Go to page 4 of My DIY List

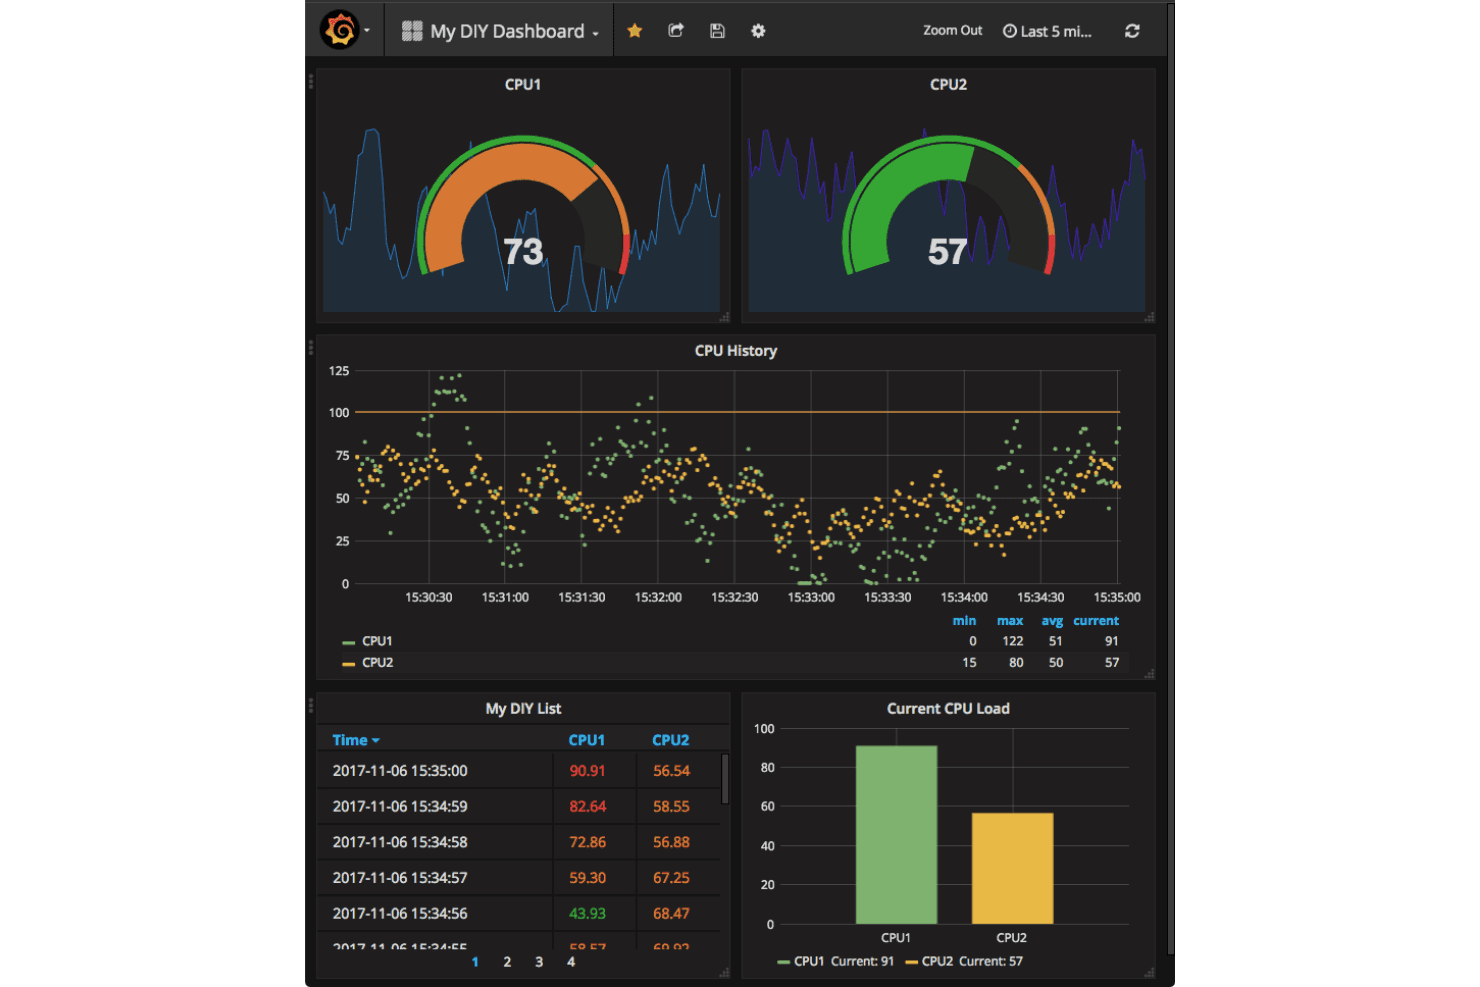571,962
